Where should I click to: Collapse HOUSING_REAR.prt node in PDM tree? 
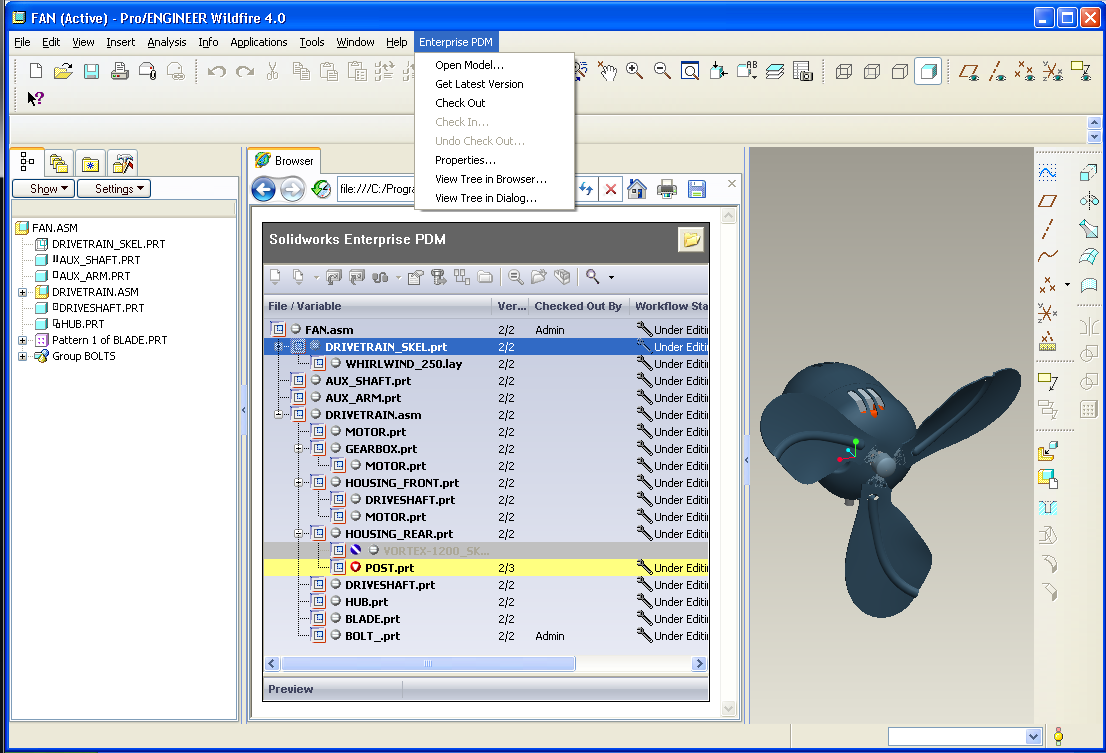pyautogui.click(x=298, y=534)
